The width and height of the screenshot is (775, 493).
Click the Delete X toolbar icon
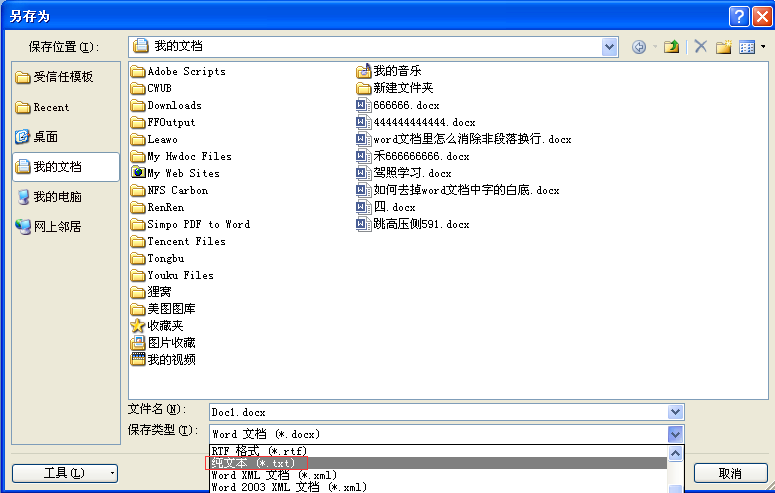coord(700,47)
